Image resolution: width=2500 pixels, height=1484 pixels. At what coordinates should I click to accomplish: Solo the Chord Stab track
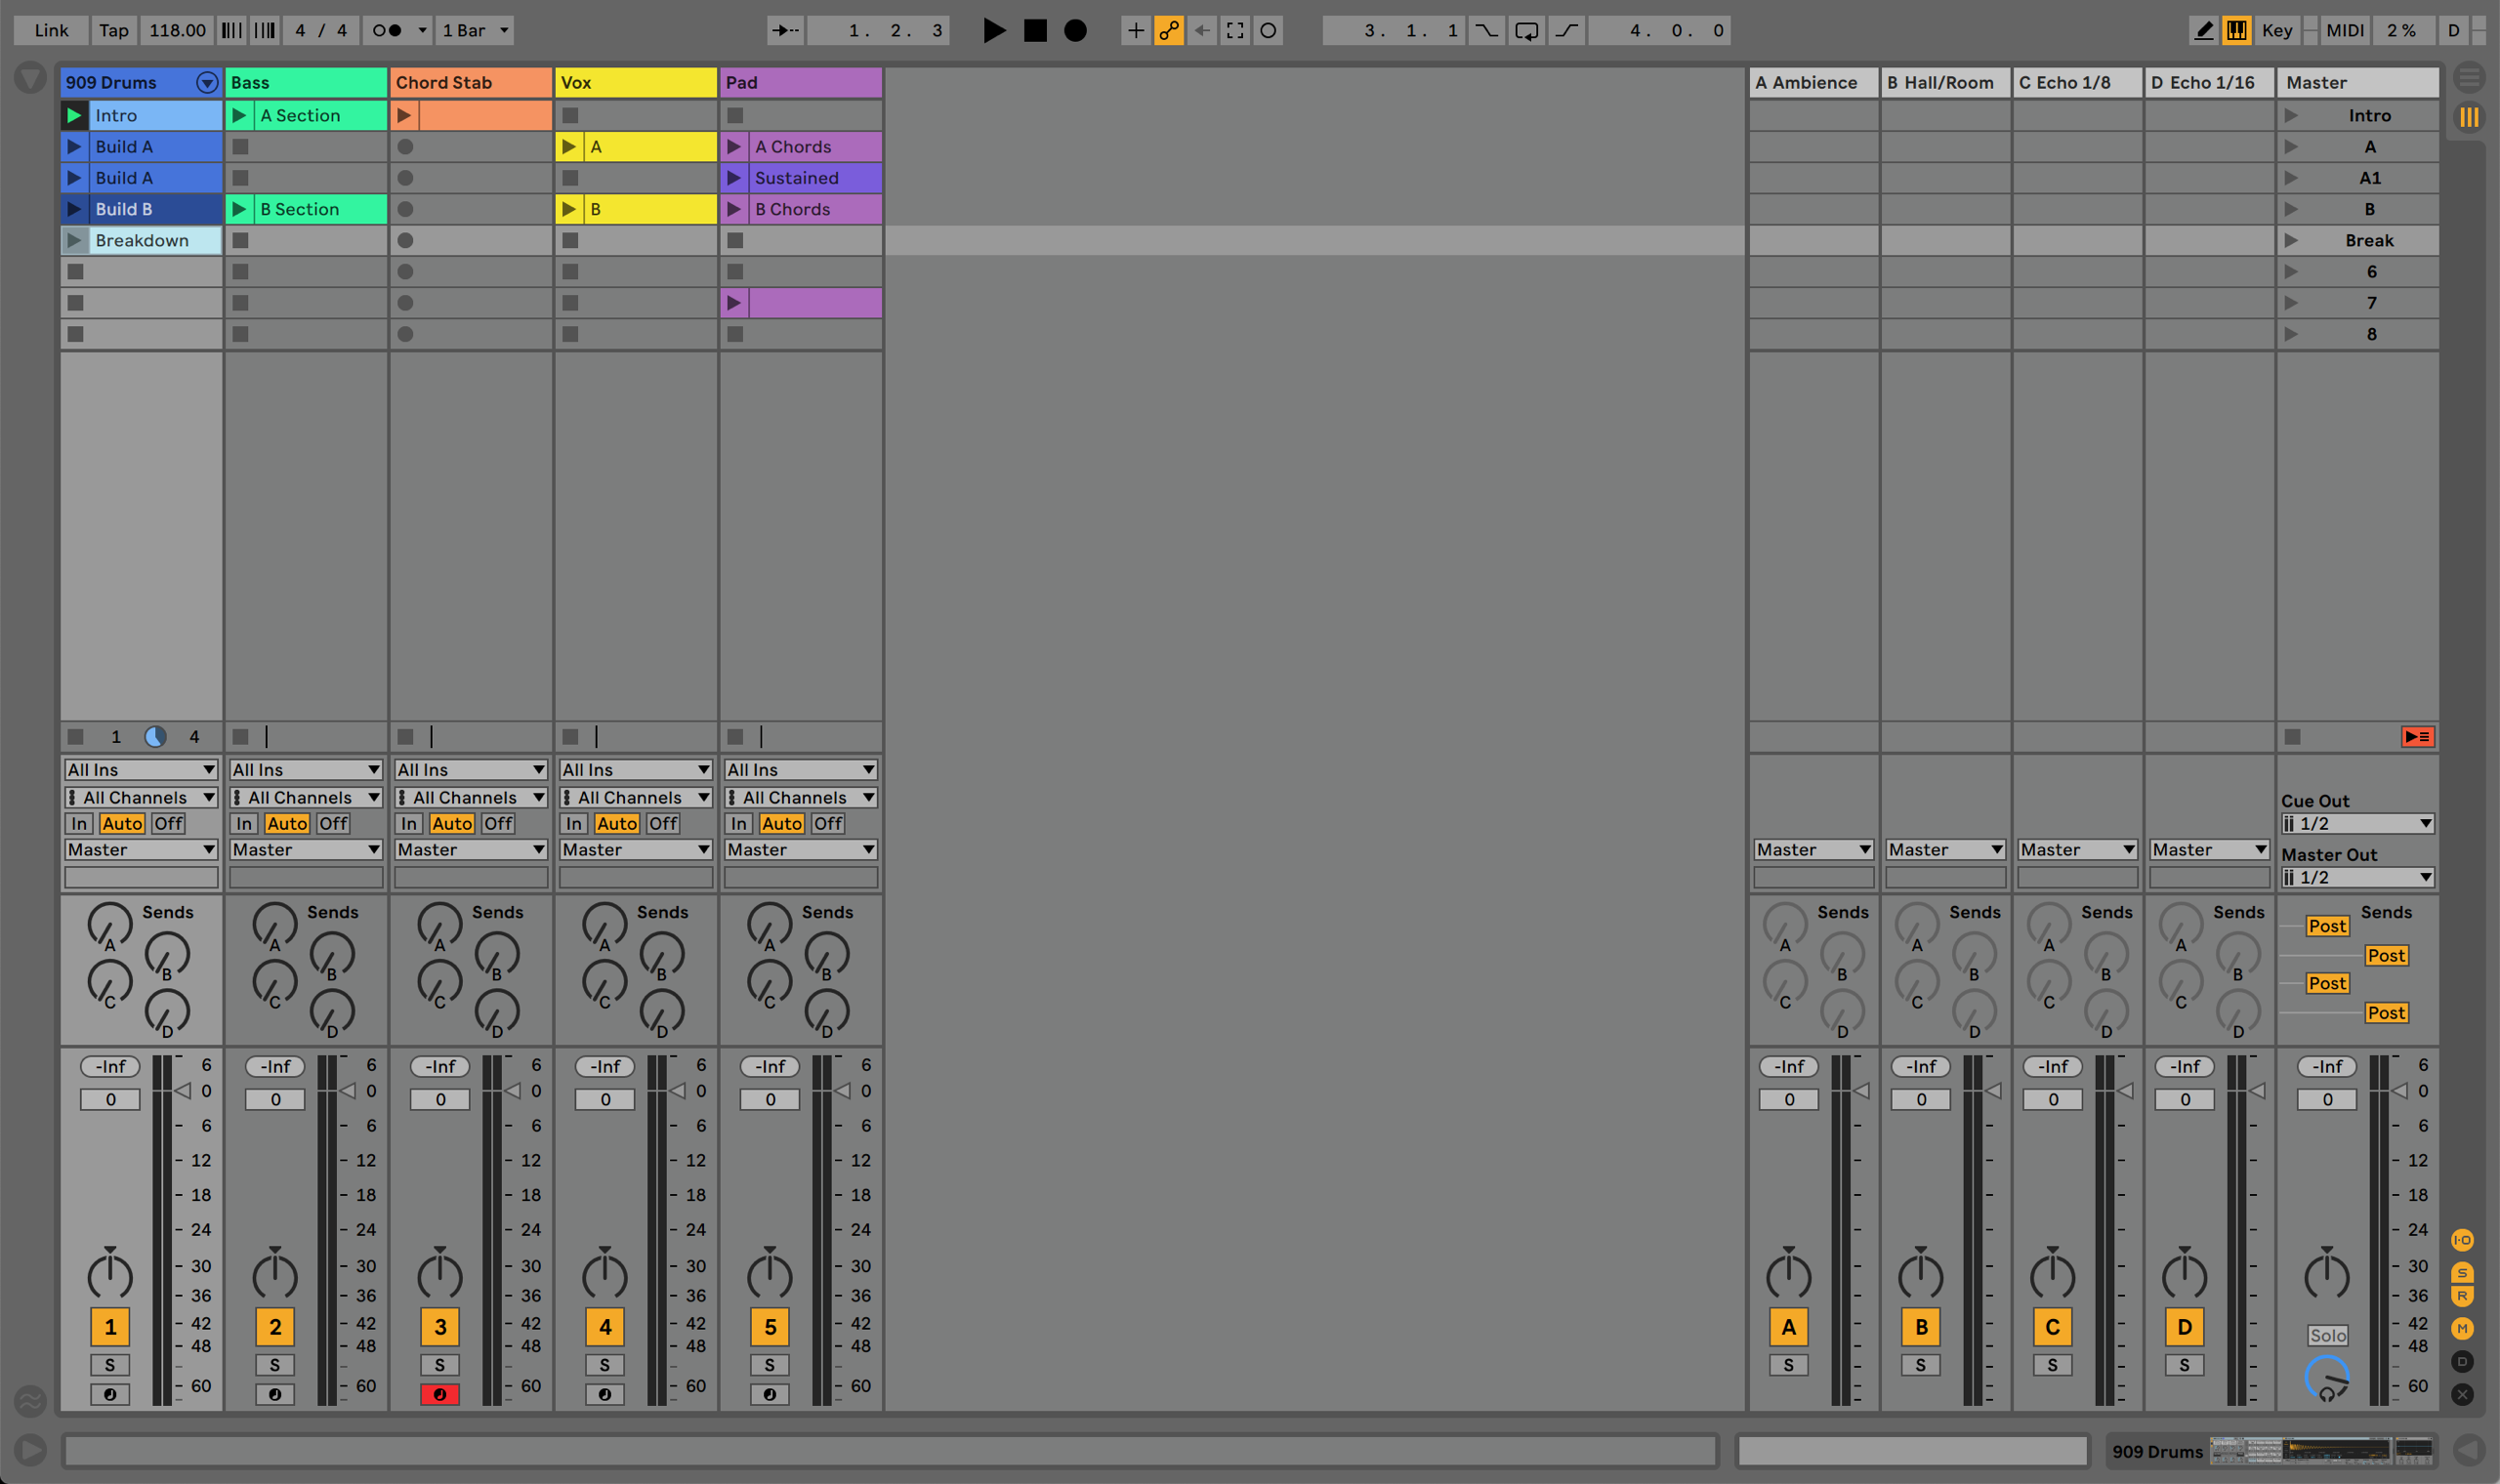(x=440, y=1365)
